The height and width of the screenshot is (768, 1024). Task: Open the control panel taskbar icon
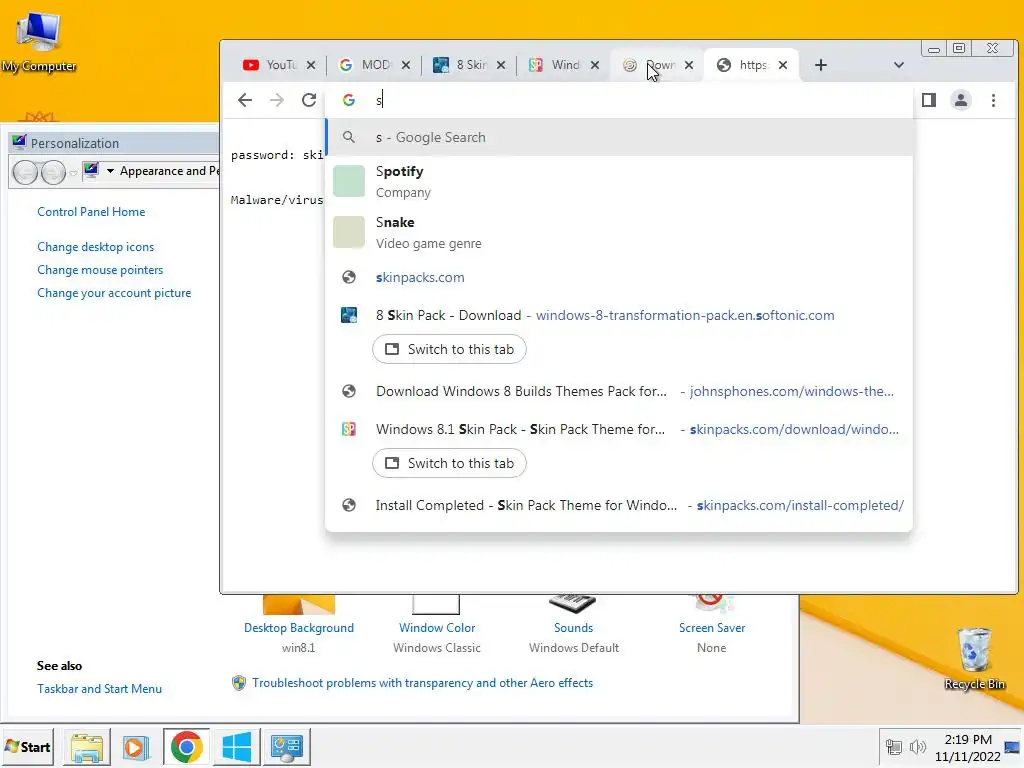pos(287,747)
